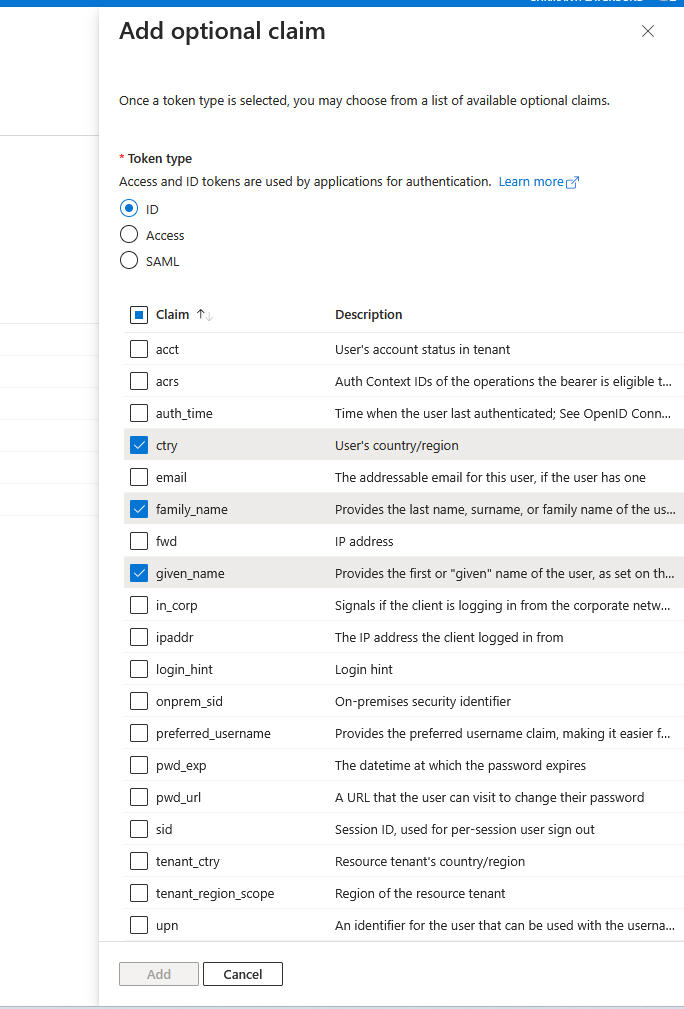Click the 'Region of the resource tenant' description

tap(420, 893)
